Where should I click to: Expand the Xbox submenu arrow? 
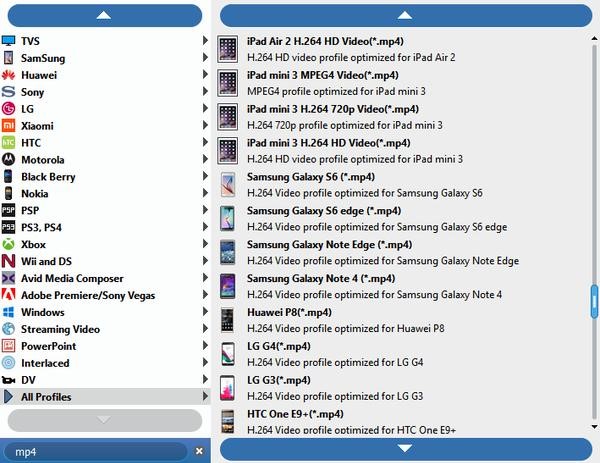[205, 244]
